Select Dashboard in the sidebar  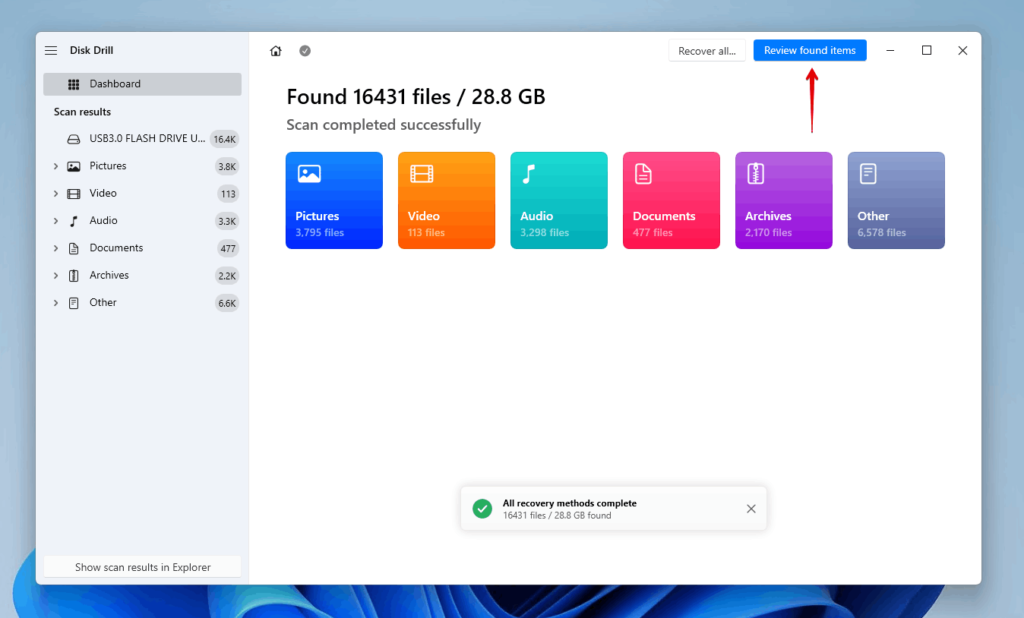pyautogui.click(x=142, y=84)
